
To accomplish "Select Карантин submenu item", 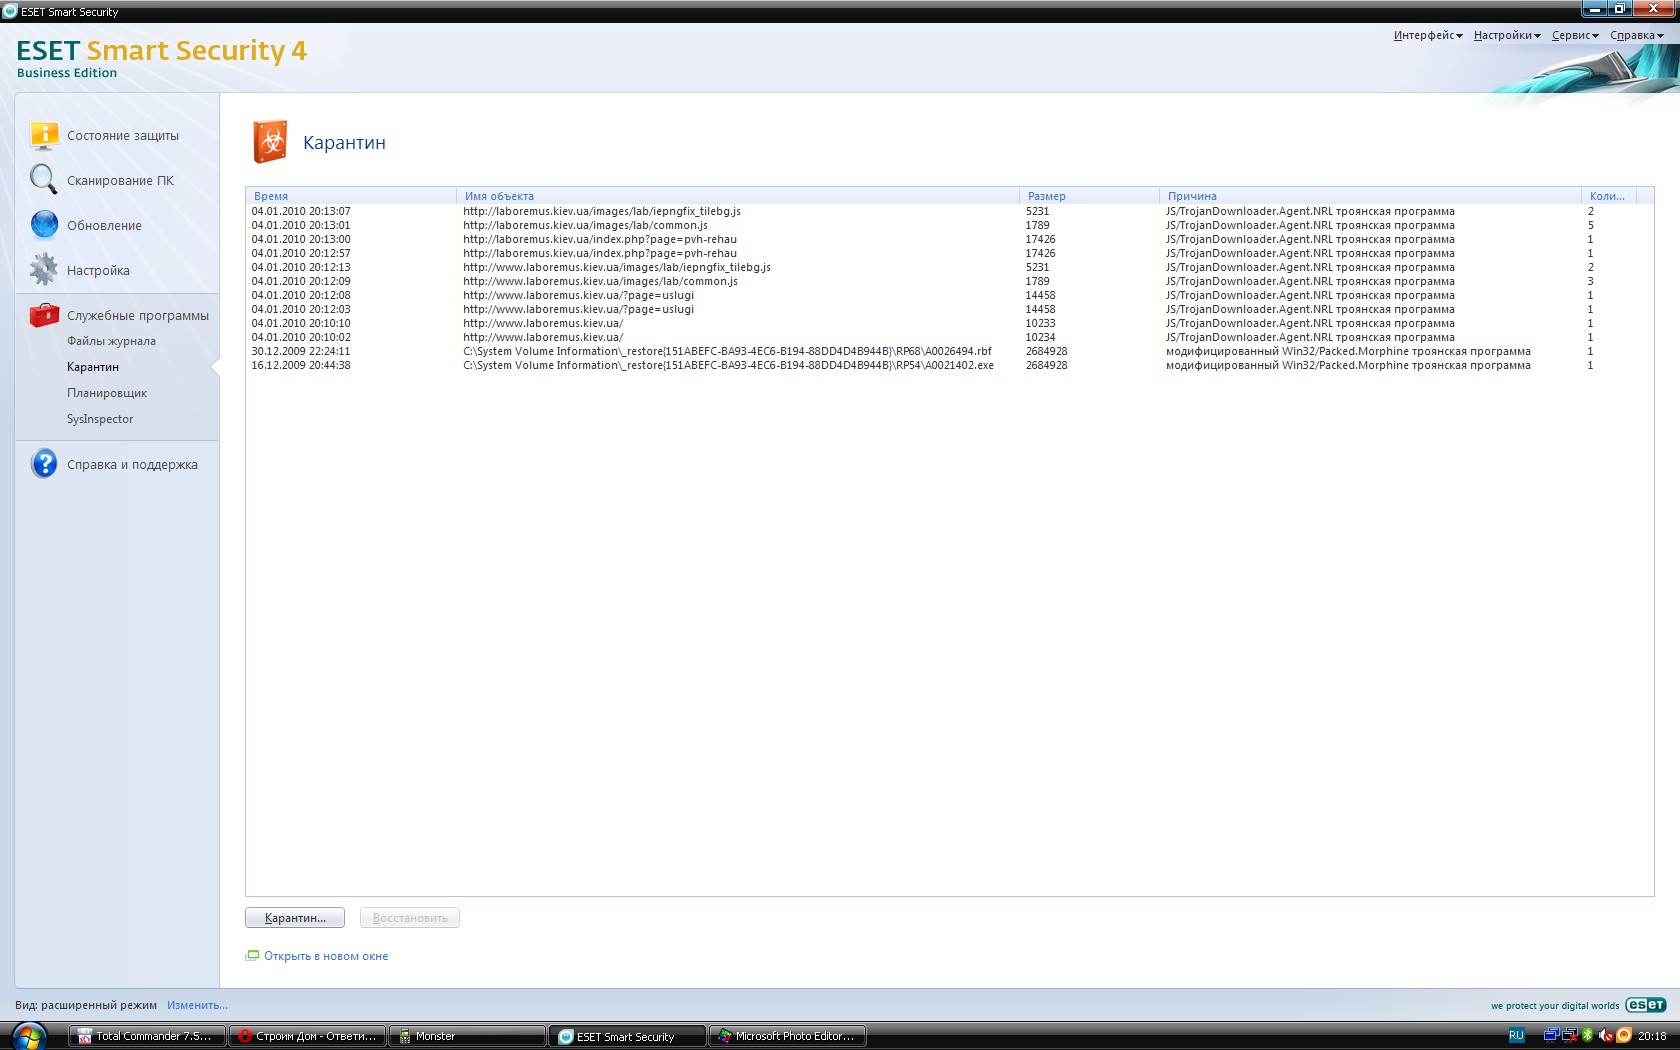I will coord(93,367).
